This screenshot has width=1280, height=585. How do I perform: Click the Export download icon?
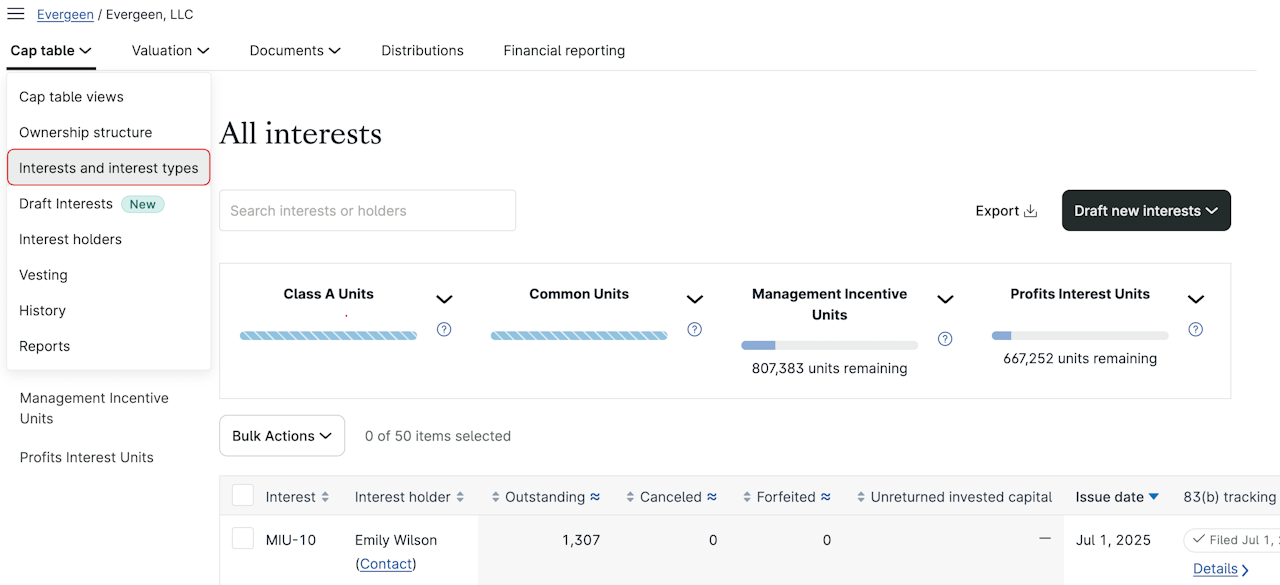(x=1030, y=211)
